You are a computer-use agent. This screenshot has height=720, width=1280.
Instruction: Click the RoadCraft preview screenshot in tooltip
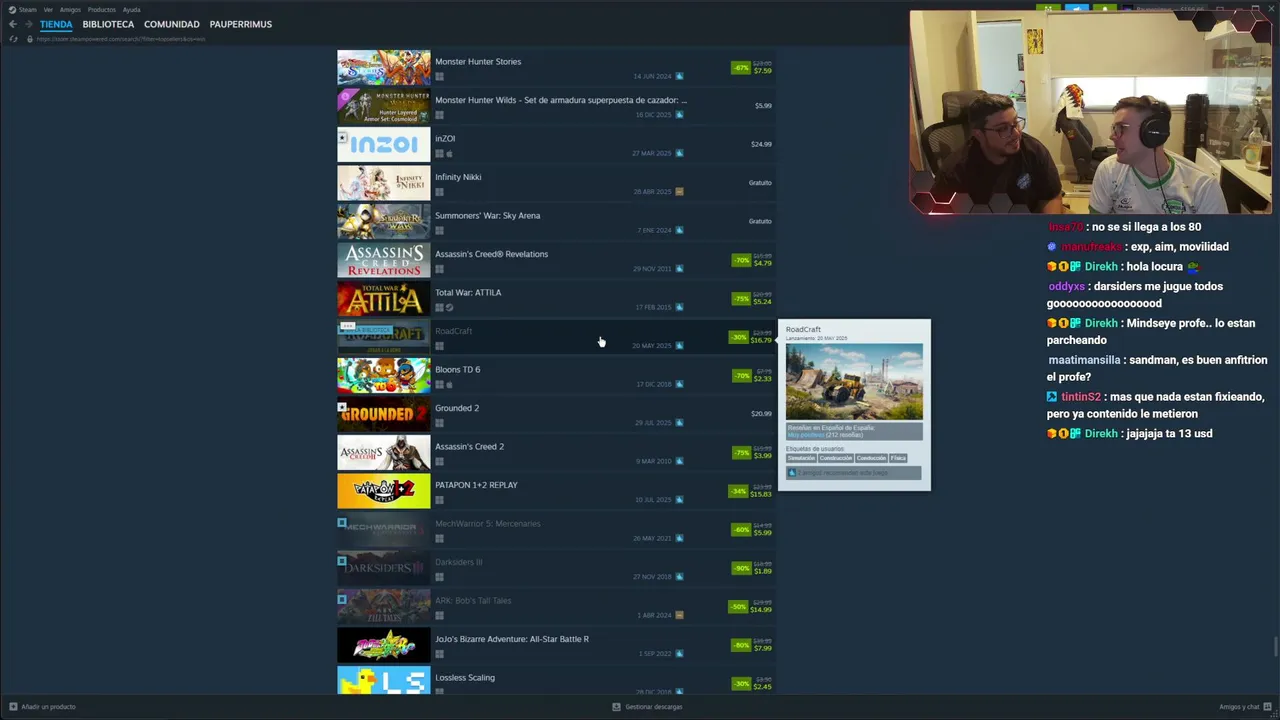coord(854,382)
